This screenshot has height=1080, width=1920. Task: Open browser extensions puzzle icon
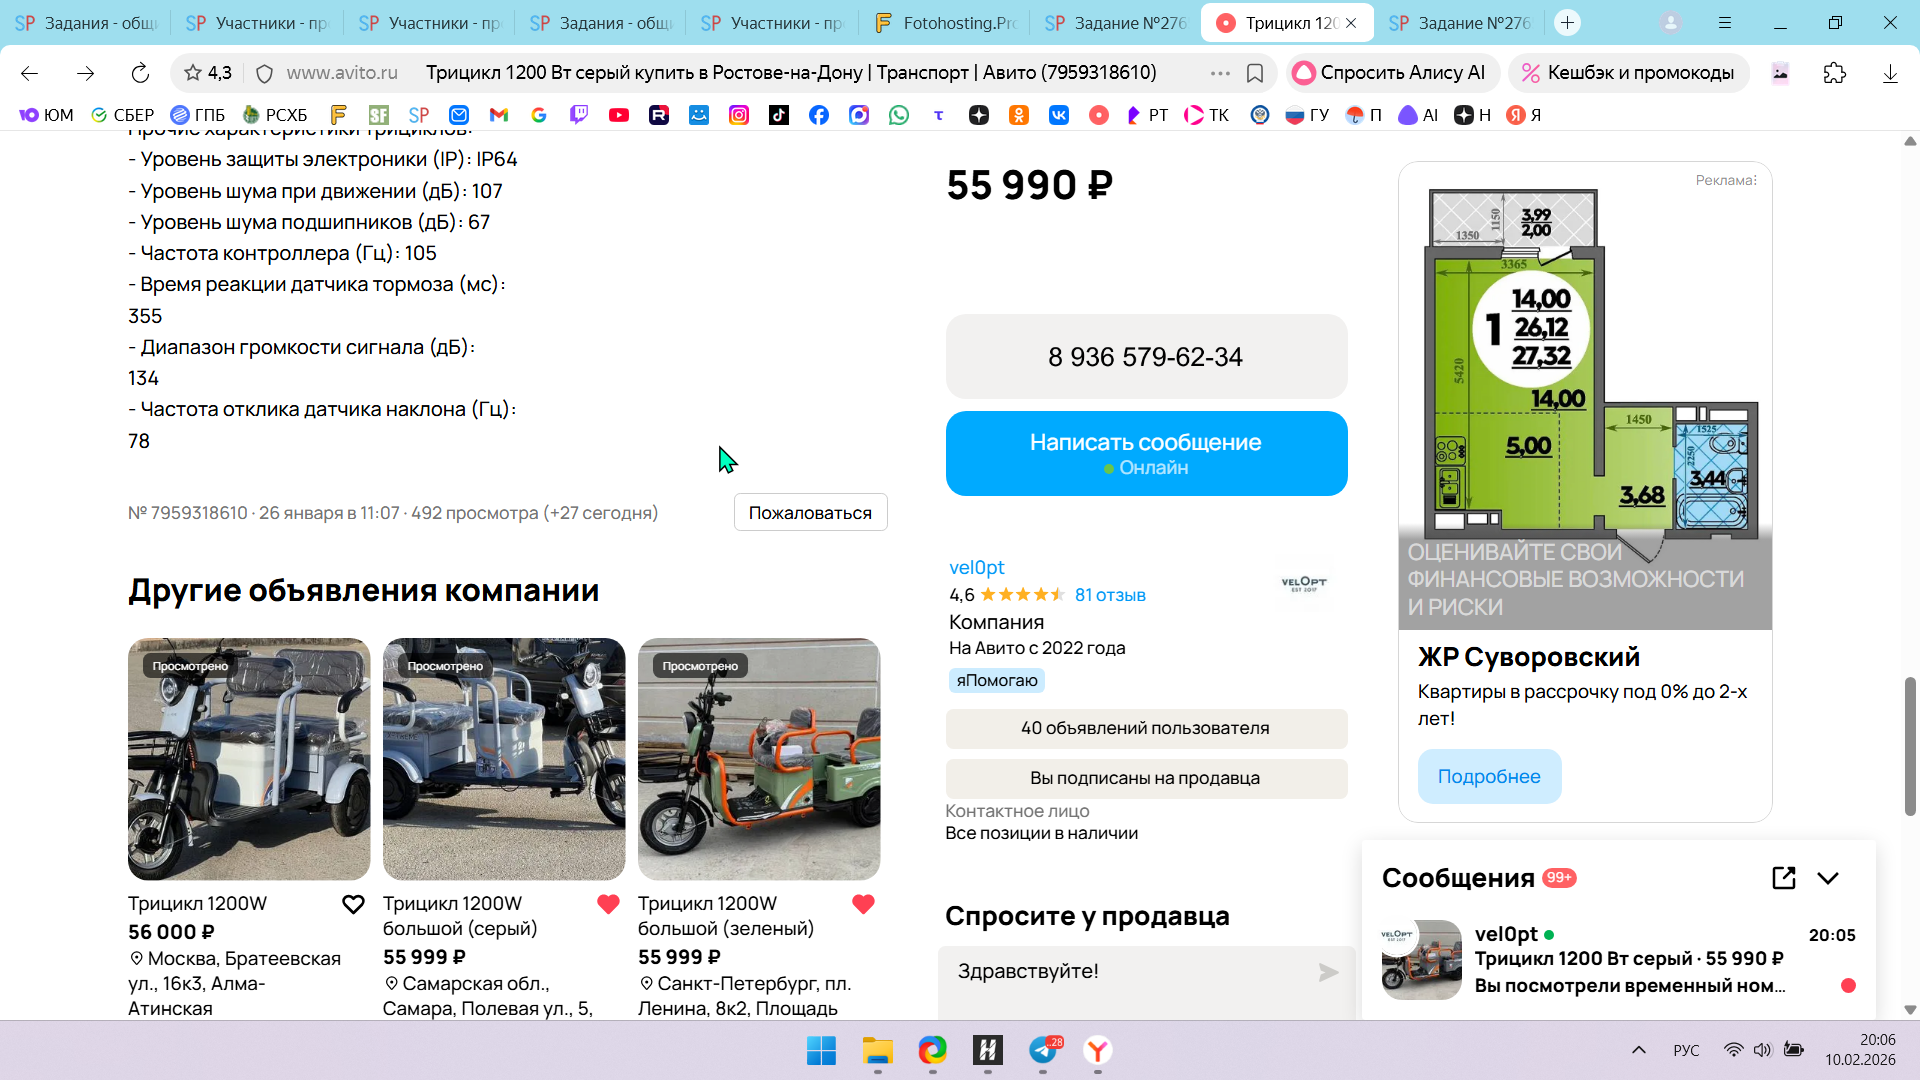(1834, 73)
